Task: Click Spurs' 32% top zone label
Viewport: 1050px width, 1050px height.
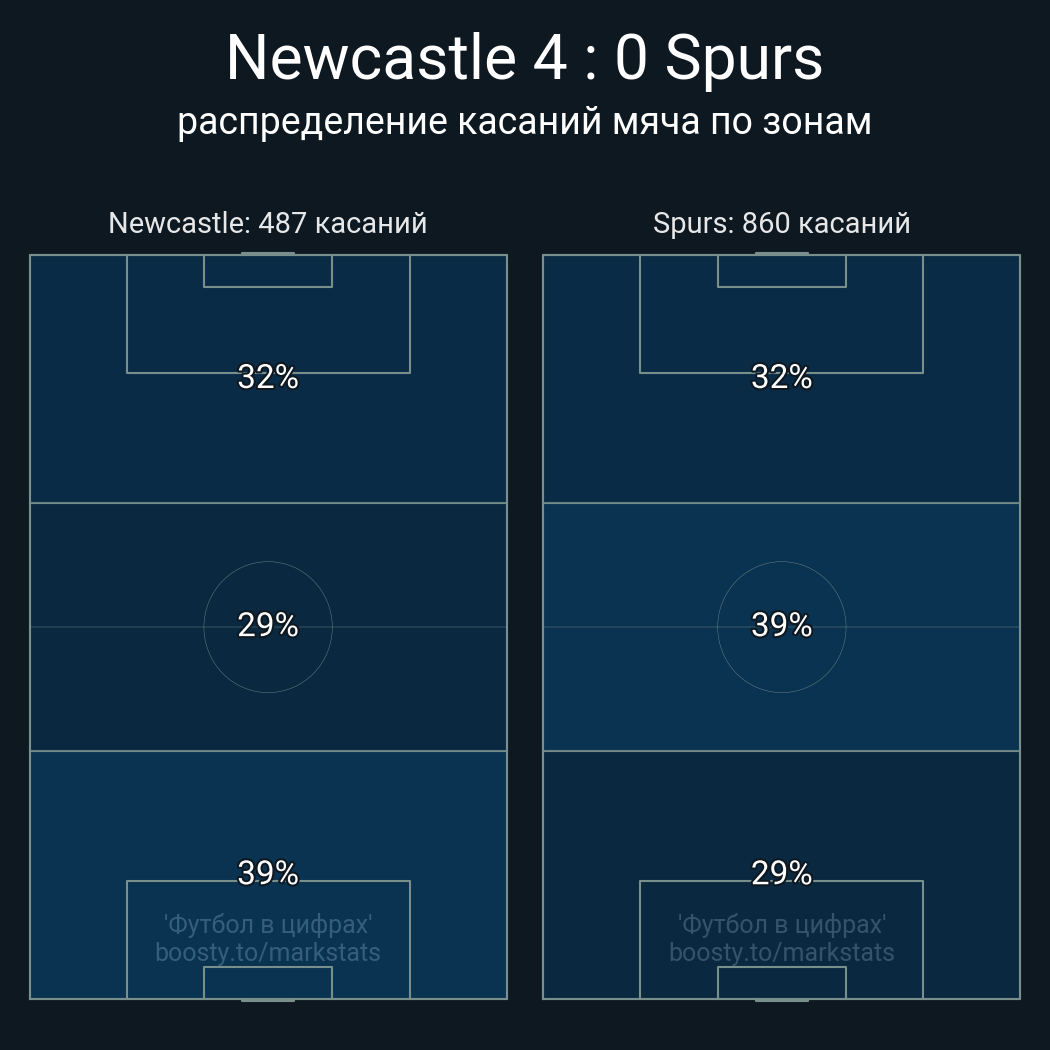Action: coord(781,377)
